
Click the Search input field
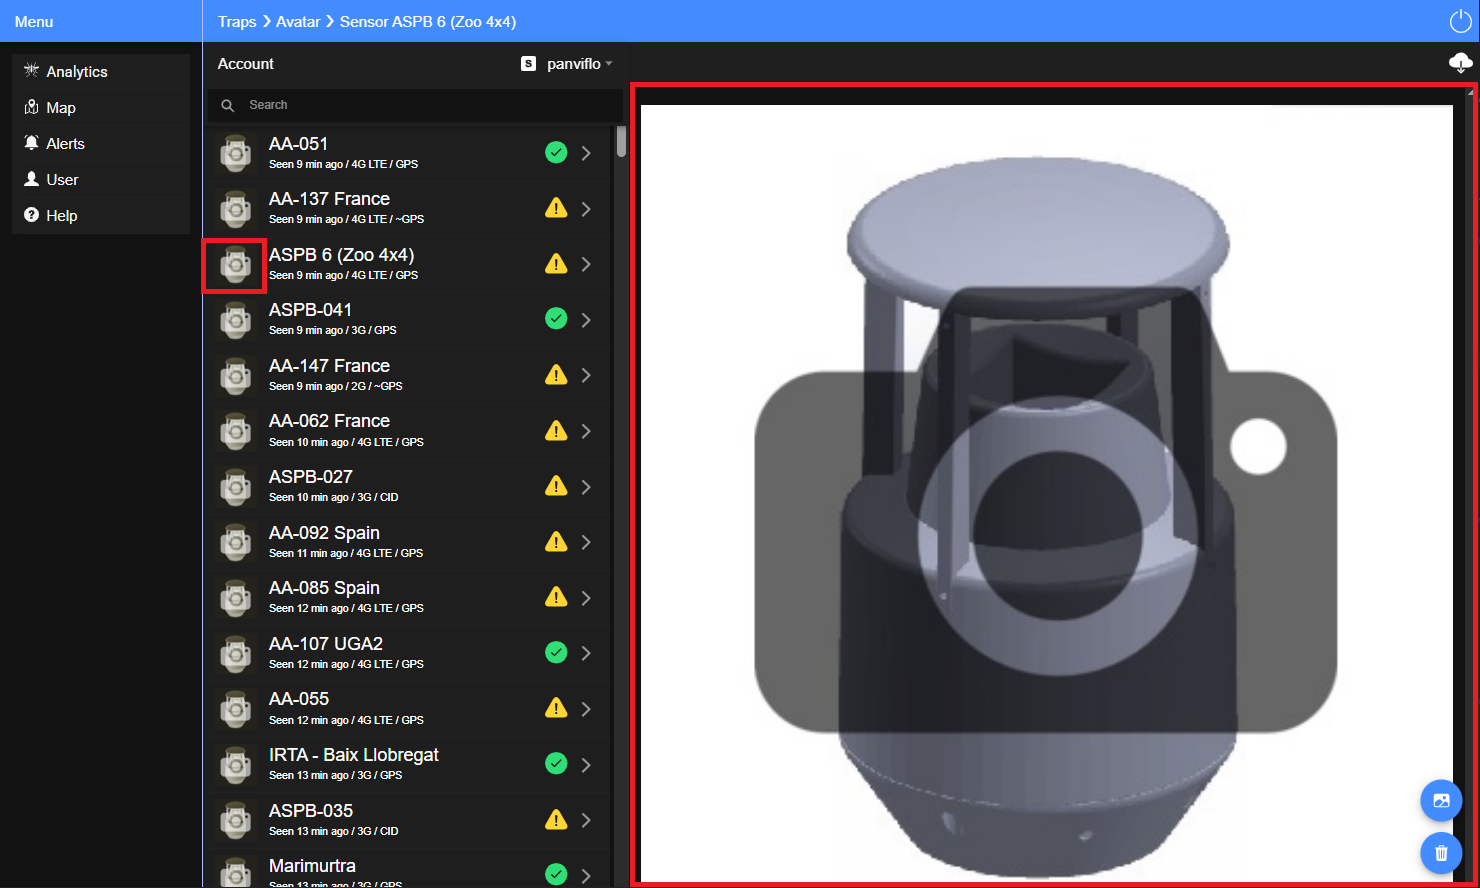pyautogui.click(x=415, y=105)
